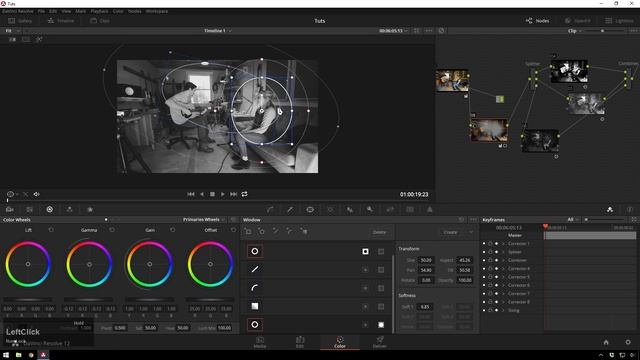Click the Lift master wheel slider
This screenshot has width=640, height=360.
tap(28, 300)
